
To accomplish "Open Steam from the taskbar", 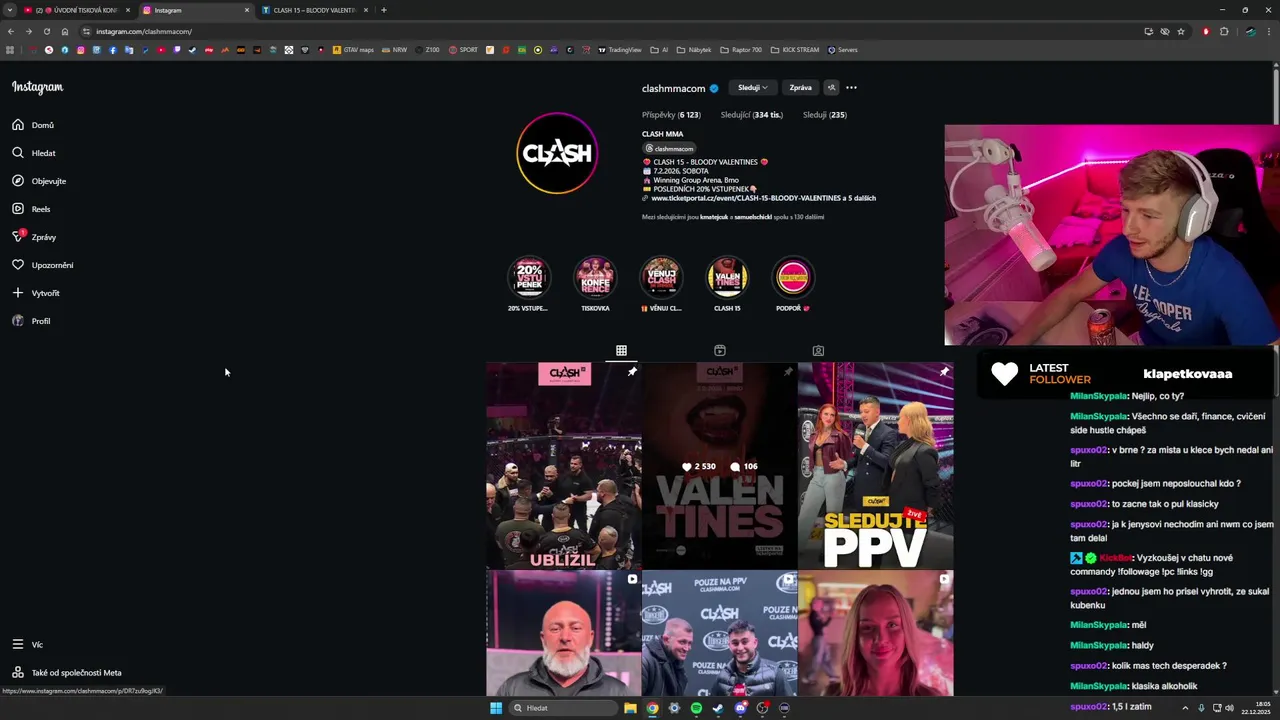I will pos(718,708).
